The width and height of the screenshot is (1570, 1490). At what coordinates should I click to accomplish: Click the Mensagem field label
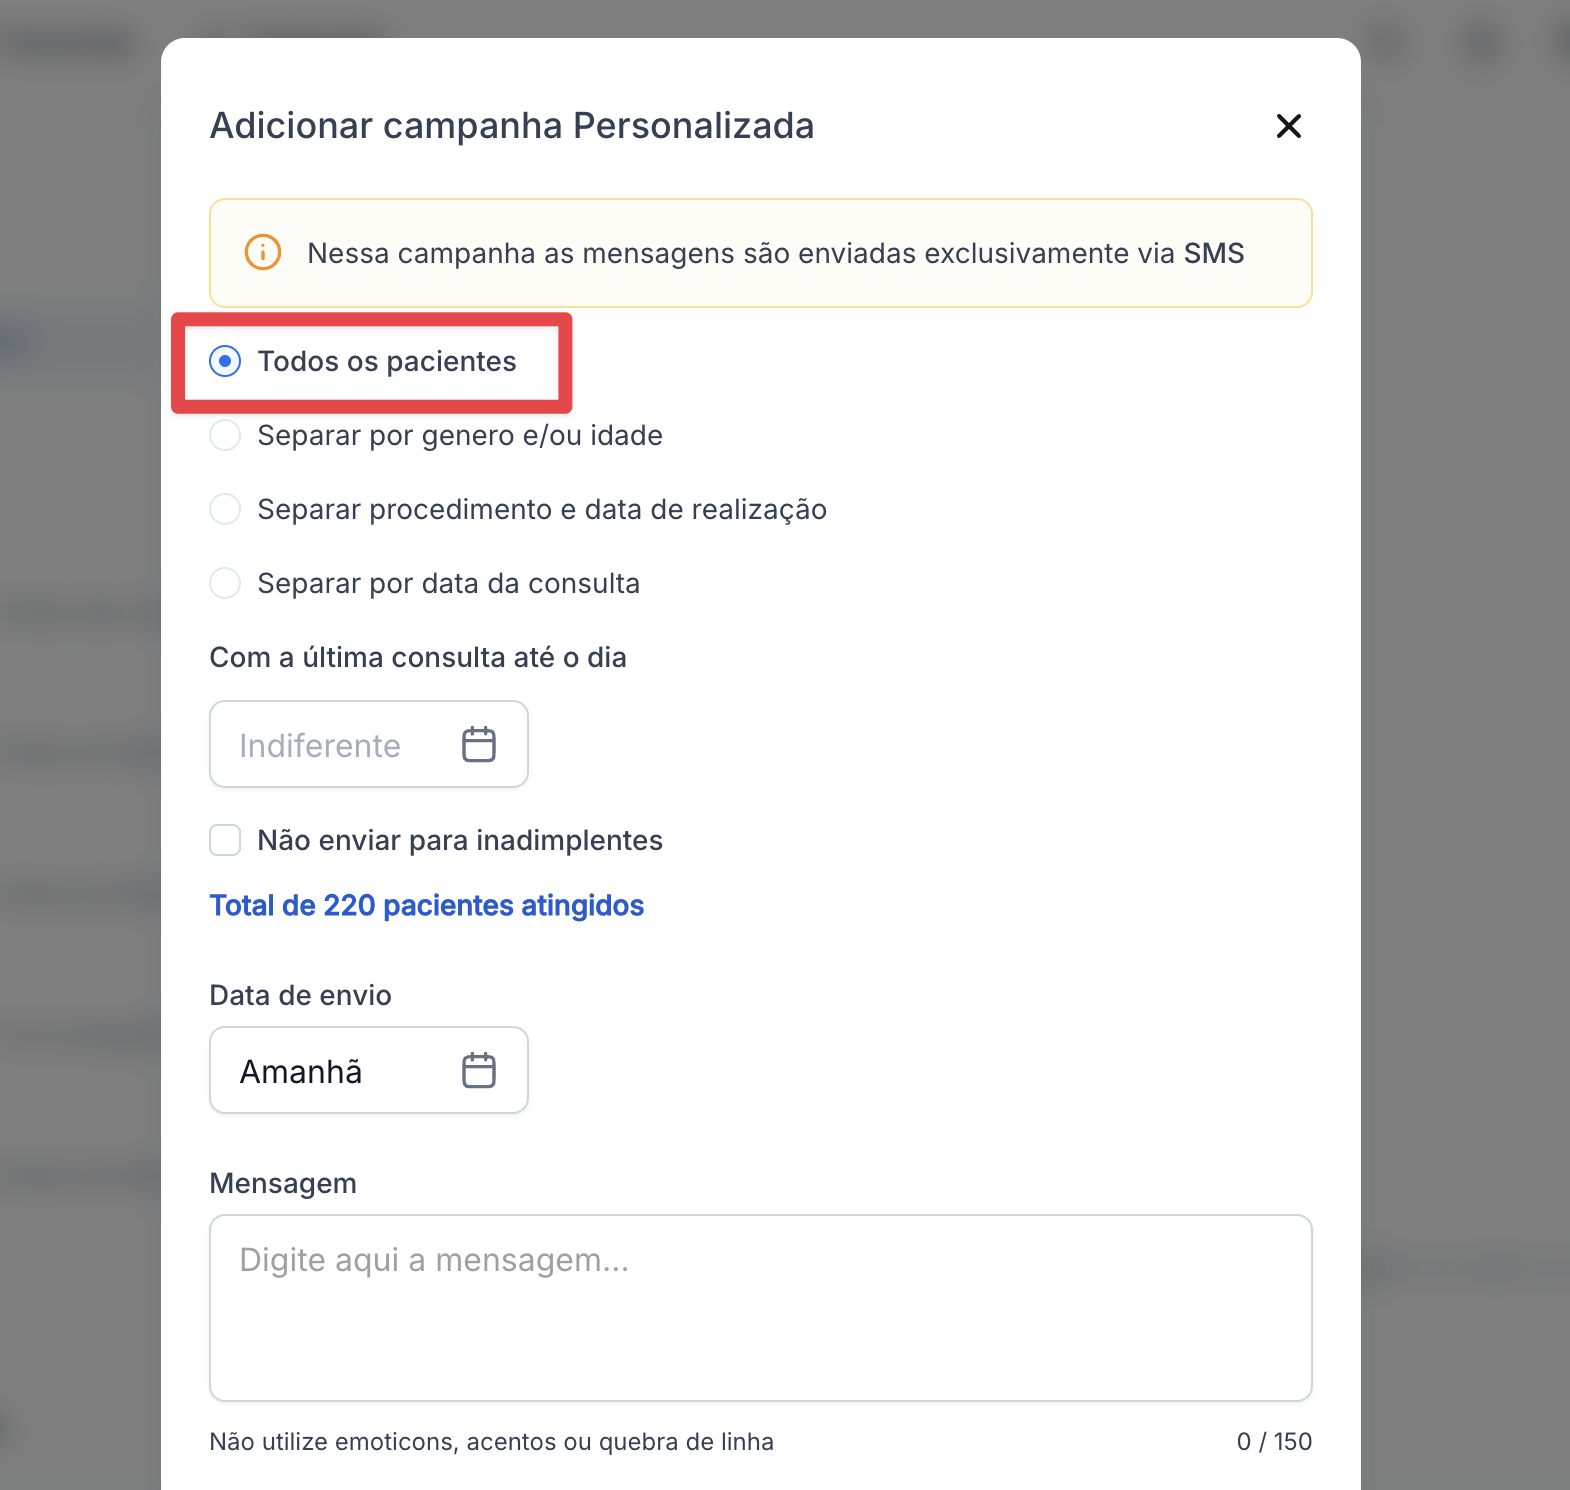coord(283,1183)
